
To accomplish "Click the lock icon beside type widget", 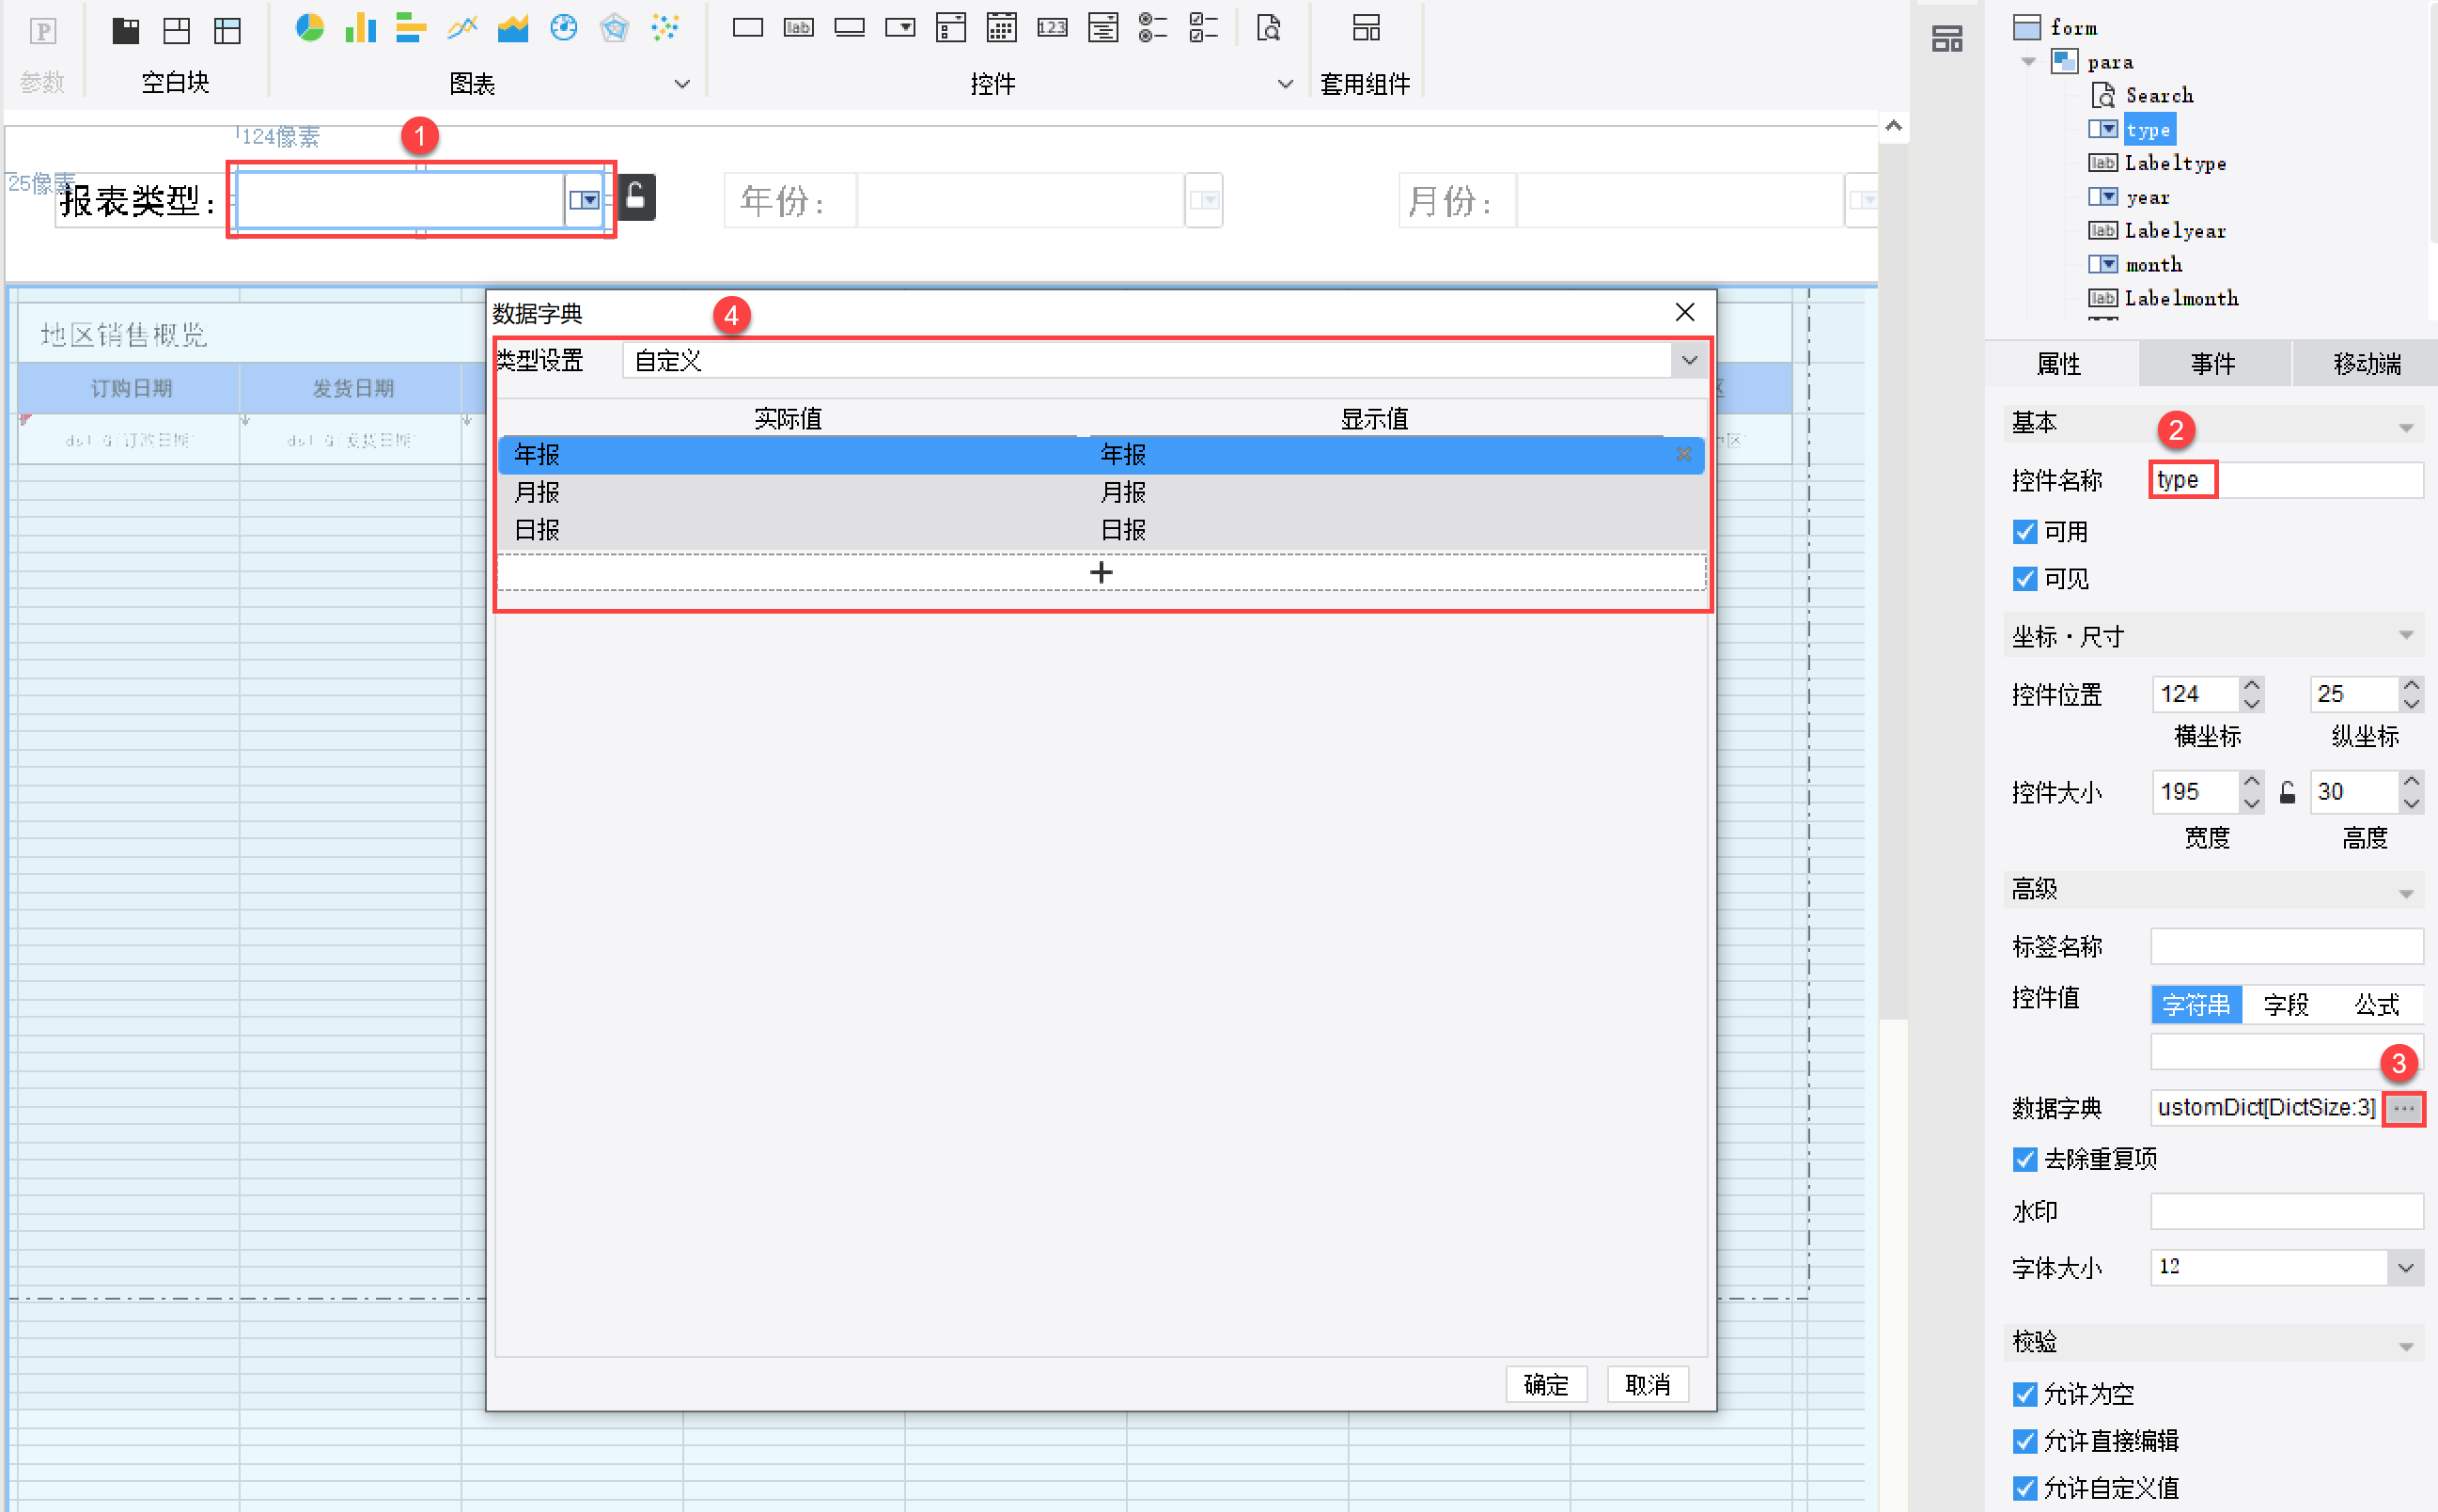I will click(636, 197).
